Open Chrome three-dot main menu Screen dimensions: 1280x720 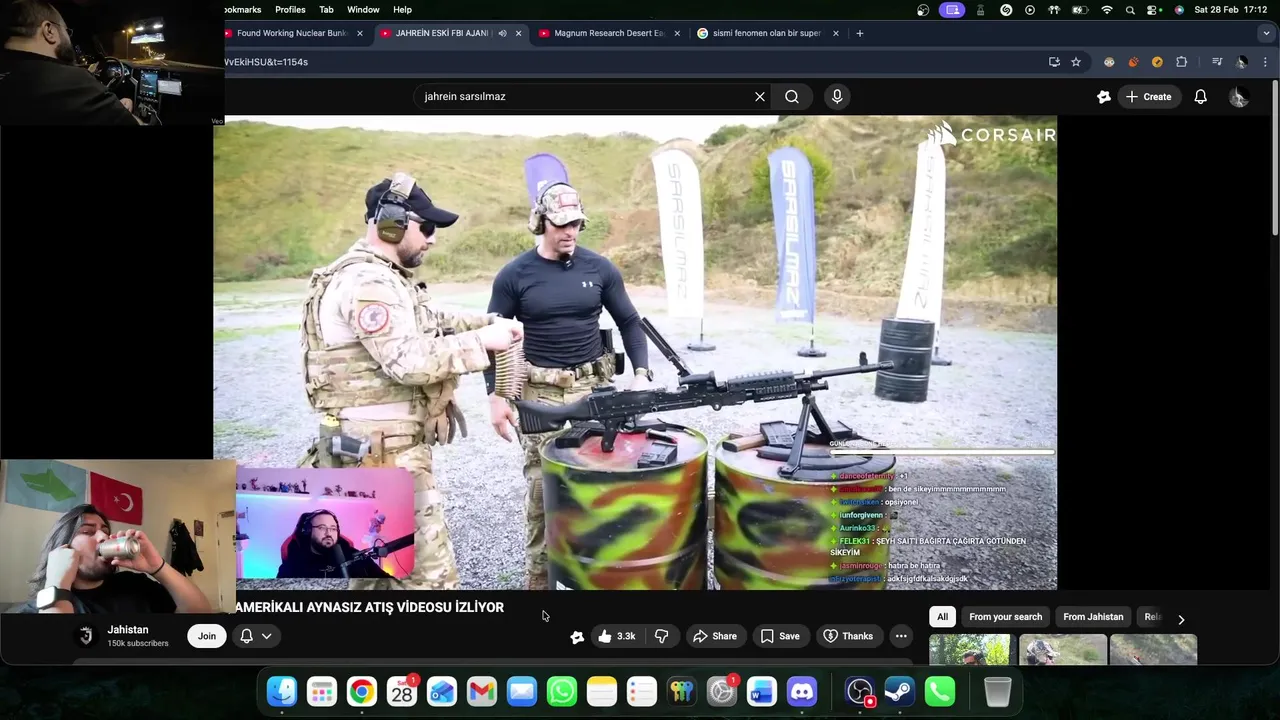[1265, 62]
